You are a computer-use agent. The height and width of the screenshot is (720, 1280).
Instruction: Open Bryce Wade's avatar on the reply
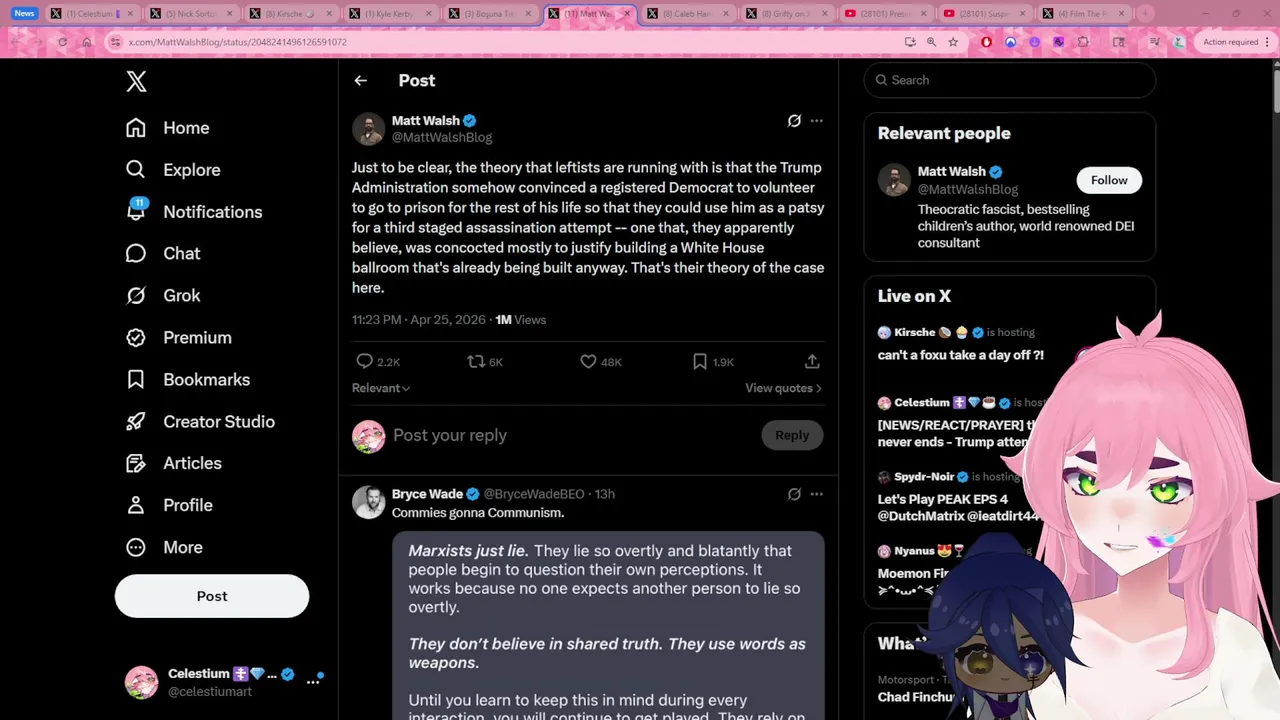pyautogui.click(x=368, y=502)
